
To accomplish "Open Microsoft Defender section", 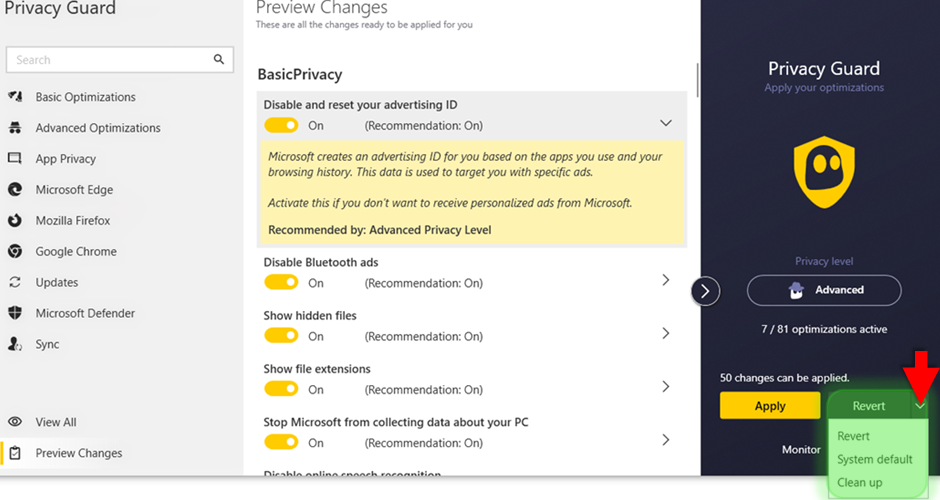I will 85,313.
